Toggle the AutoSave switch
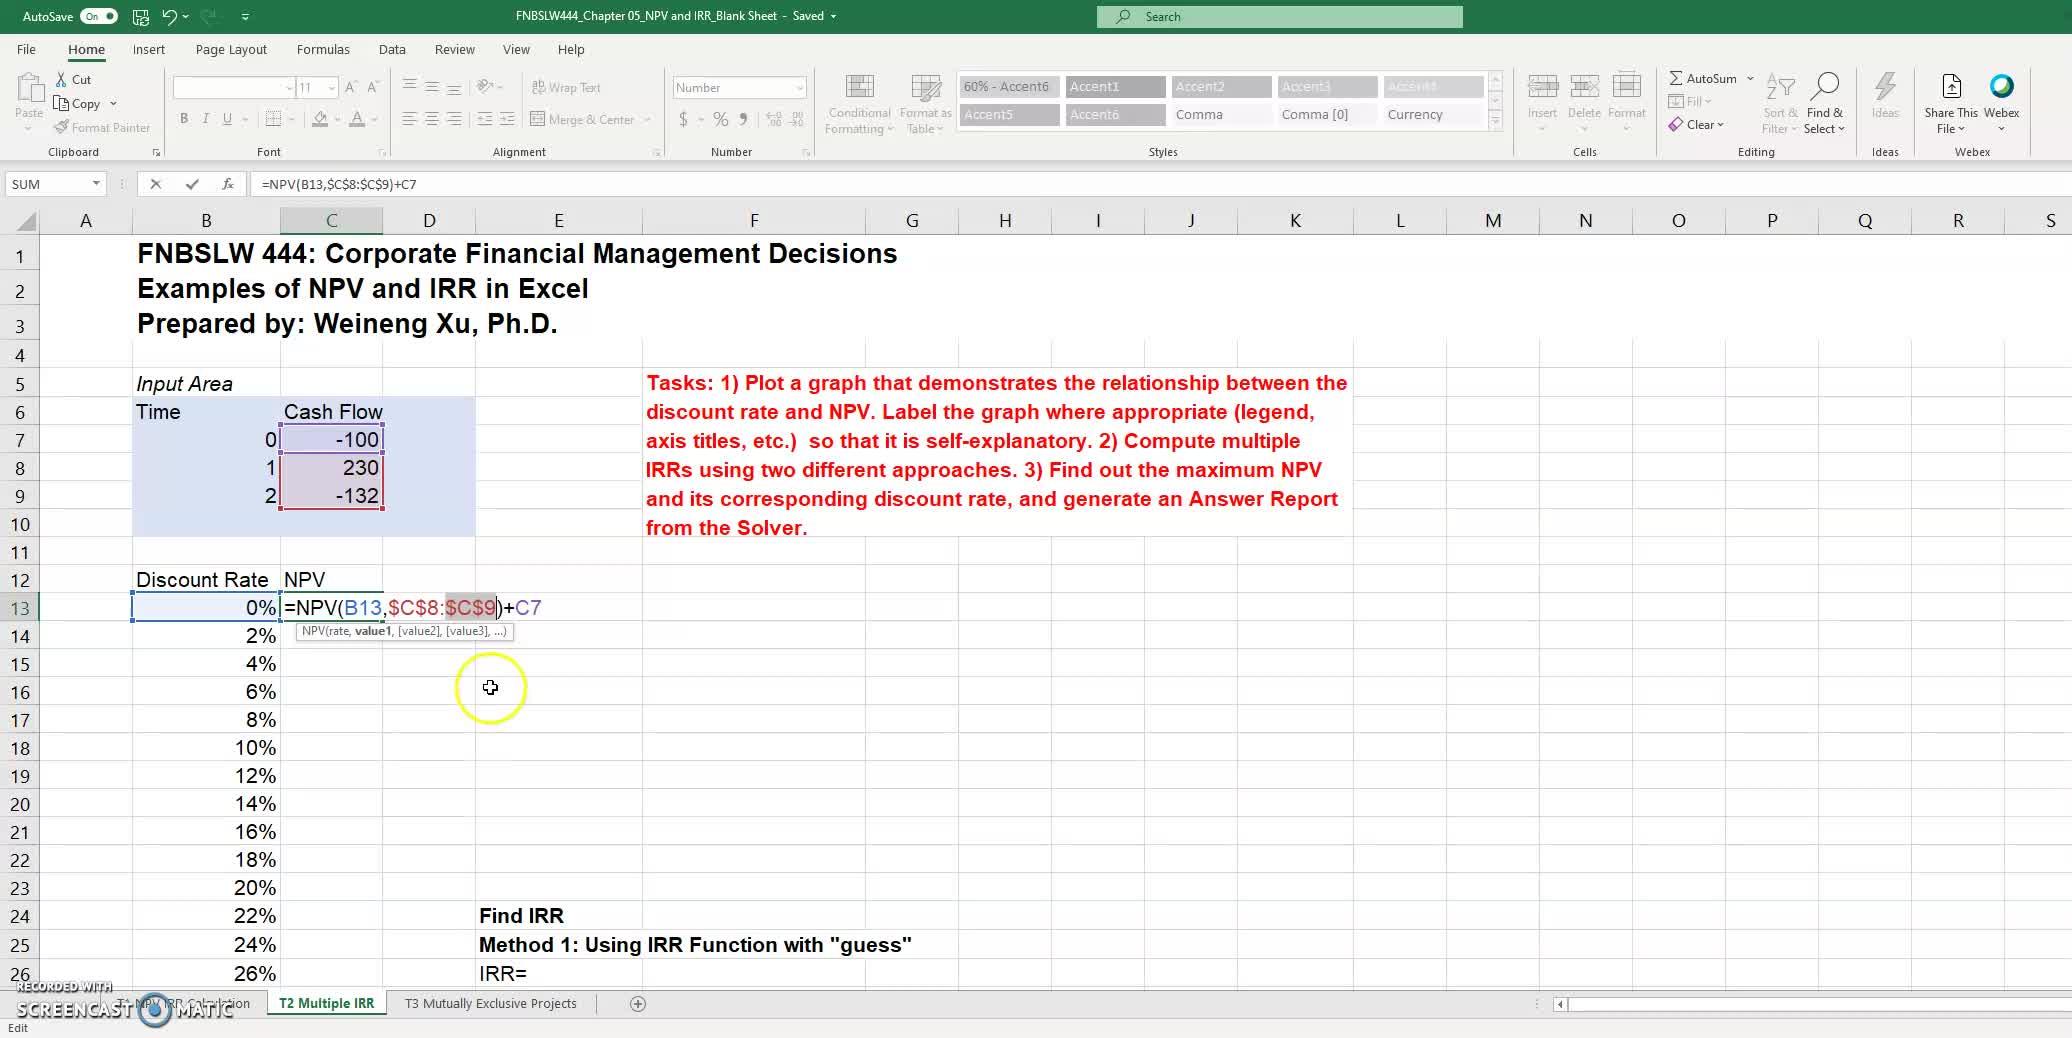The image size is (2072, 1038). coord(99,16)
